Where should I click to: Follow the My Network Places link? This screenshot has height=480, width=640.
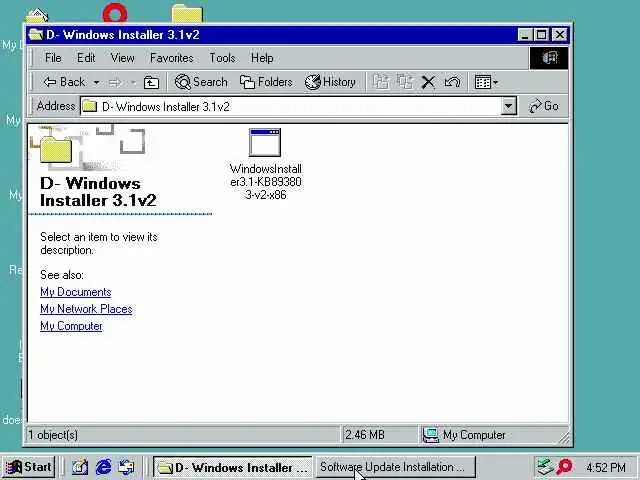pyautogui.click(x=86, y=309)
